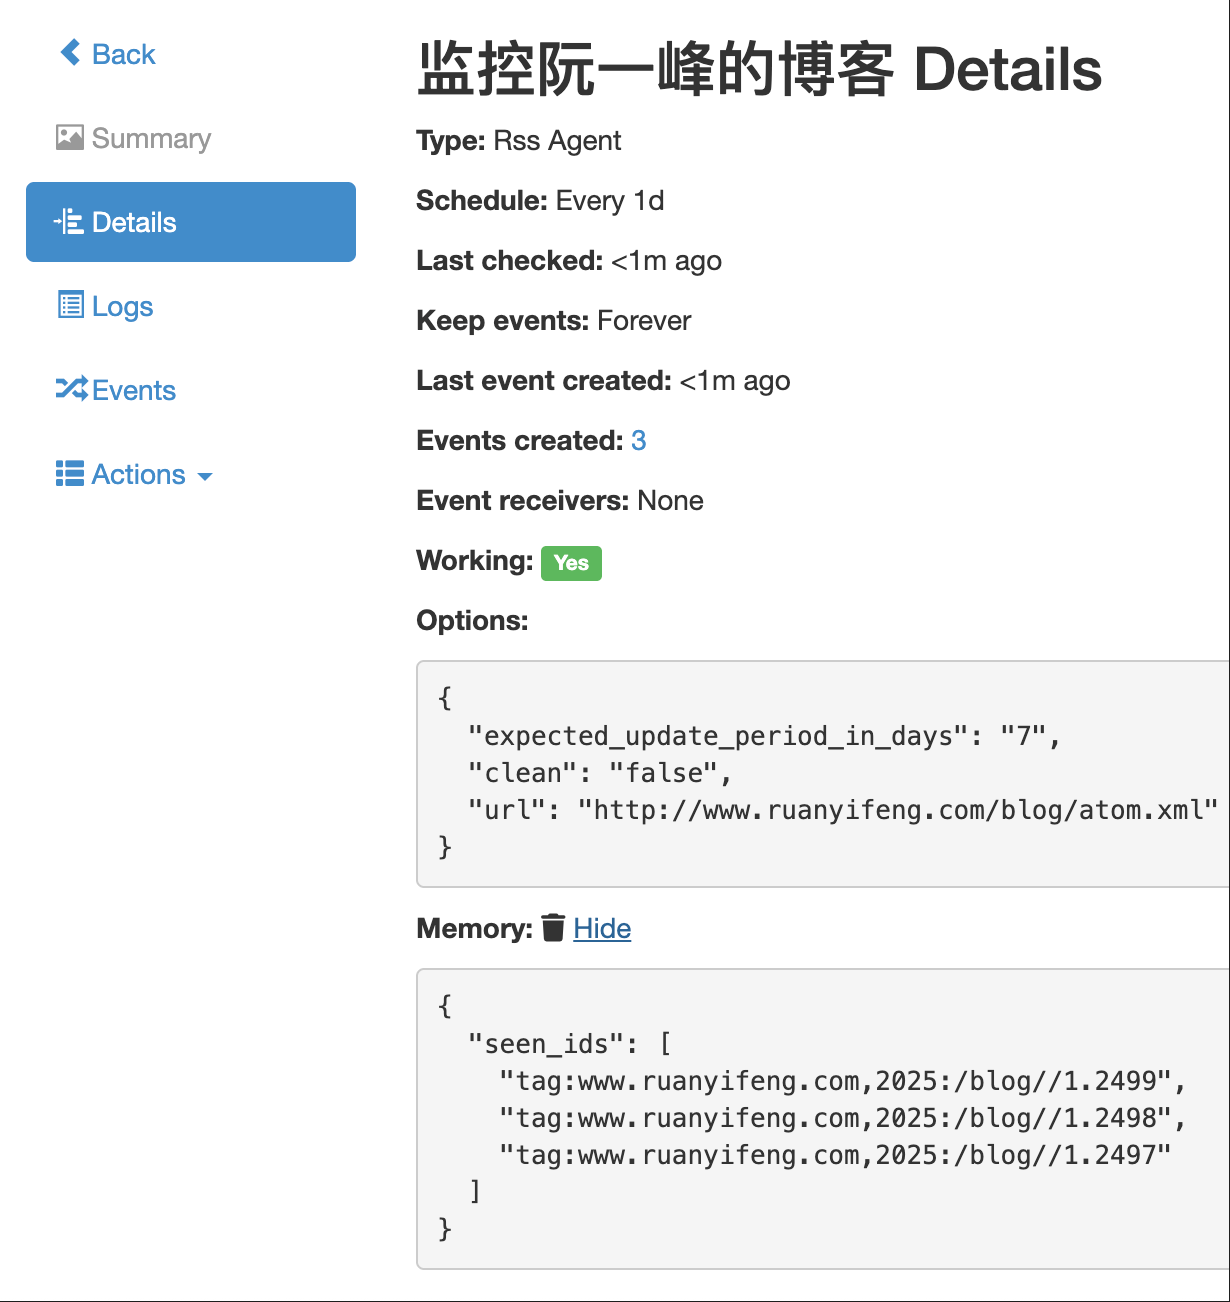Image resolution: width=1230 pixels, height=1302 pixels.
Task: Open the Actions menu
Action: [x=134, y=474]
